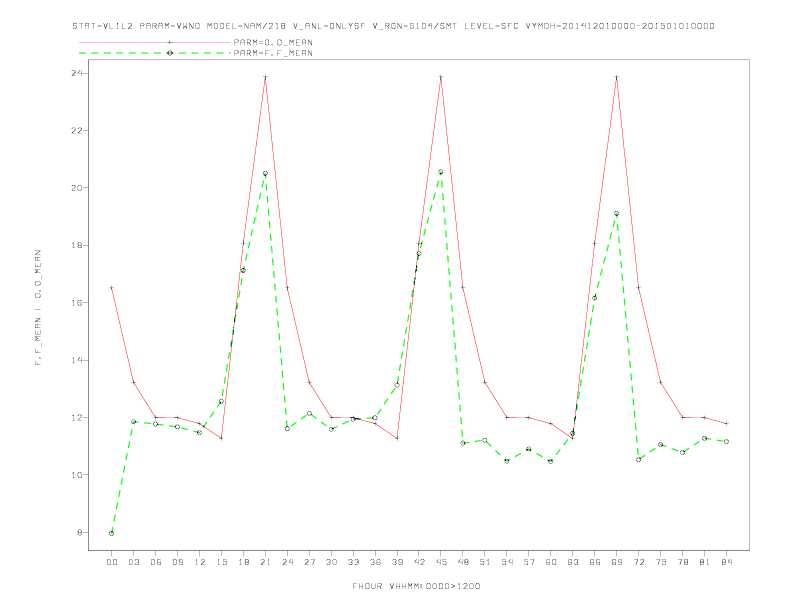792x612 pixels.
Task: Click x-axis tick label 54
Action: coord(507,562)
